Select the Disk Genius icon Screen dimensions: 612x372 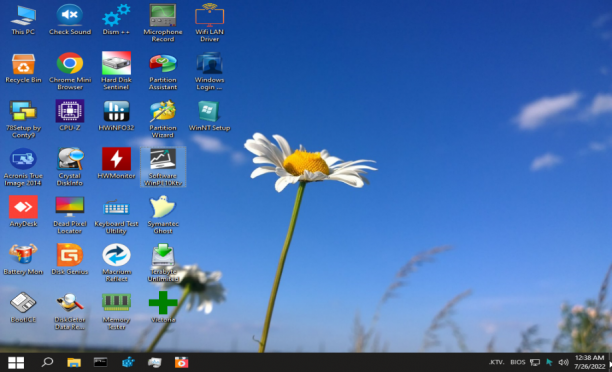(x=70, y=259)
